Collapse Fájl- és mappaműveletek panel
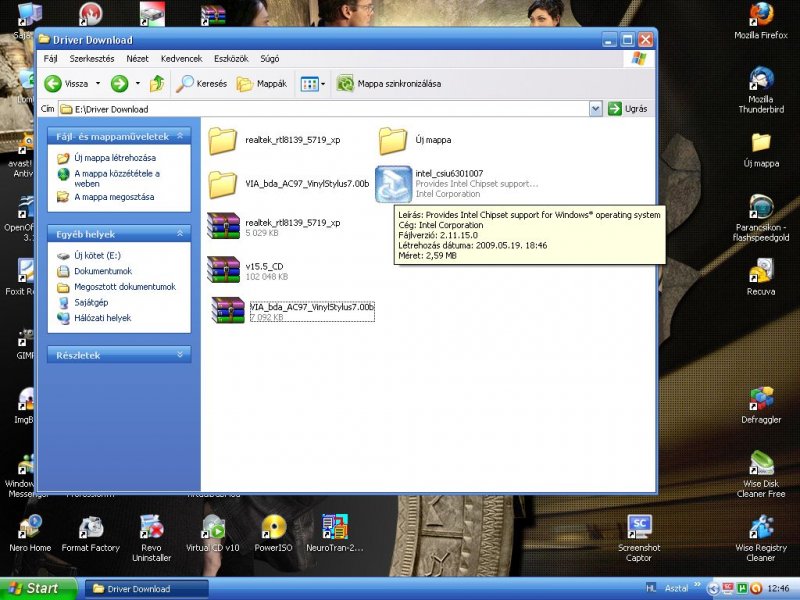The image size is (800, 600). (180, 136)
